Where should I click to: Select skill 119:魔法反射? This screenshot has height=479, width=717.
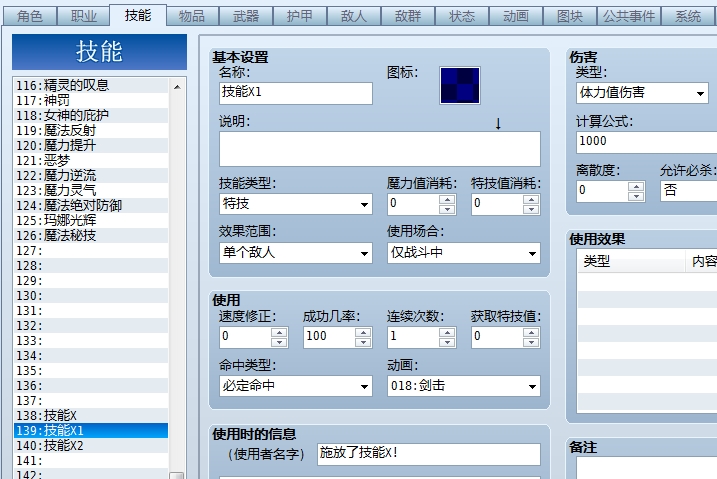(x=91, y=131)
